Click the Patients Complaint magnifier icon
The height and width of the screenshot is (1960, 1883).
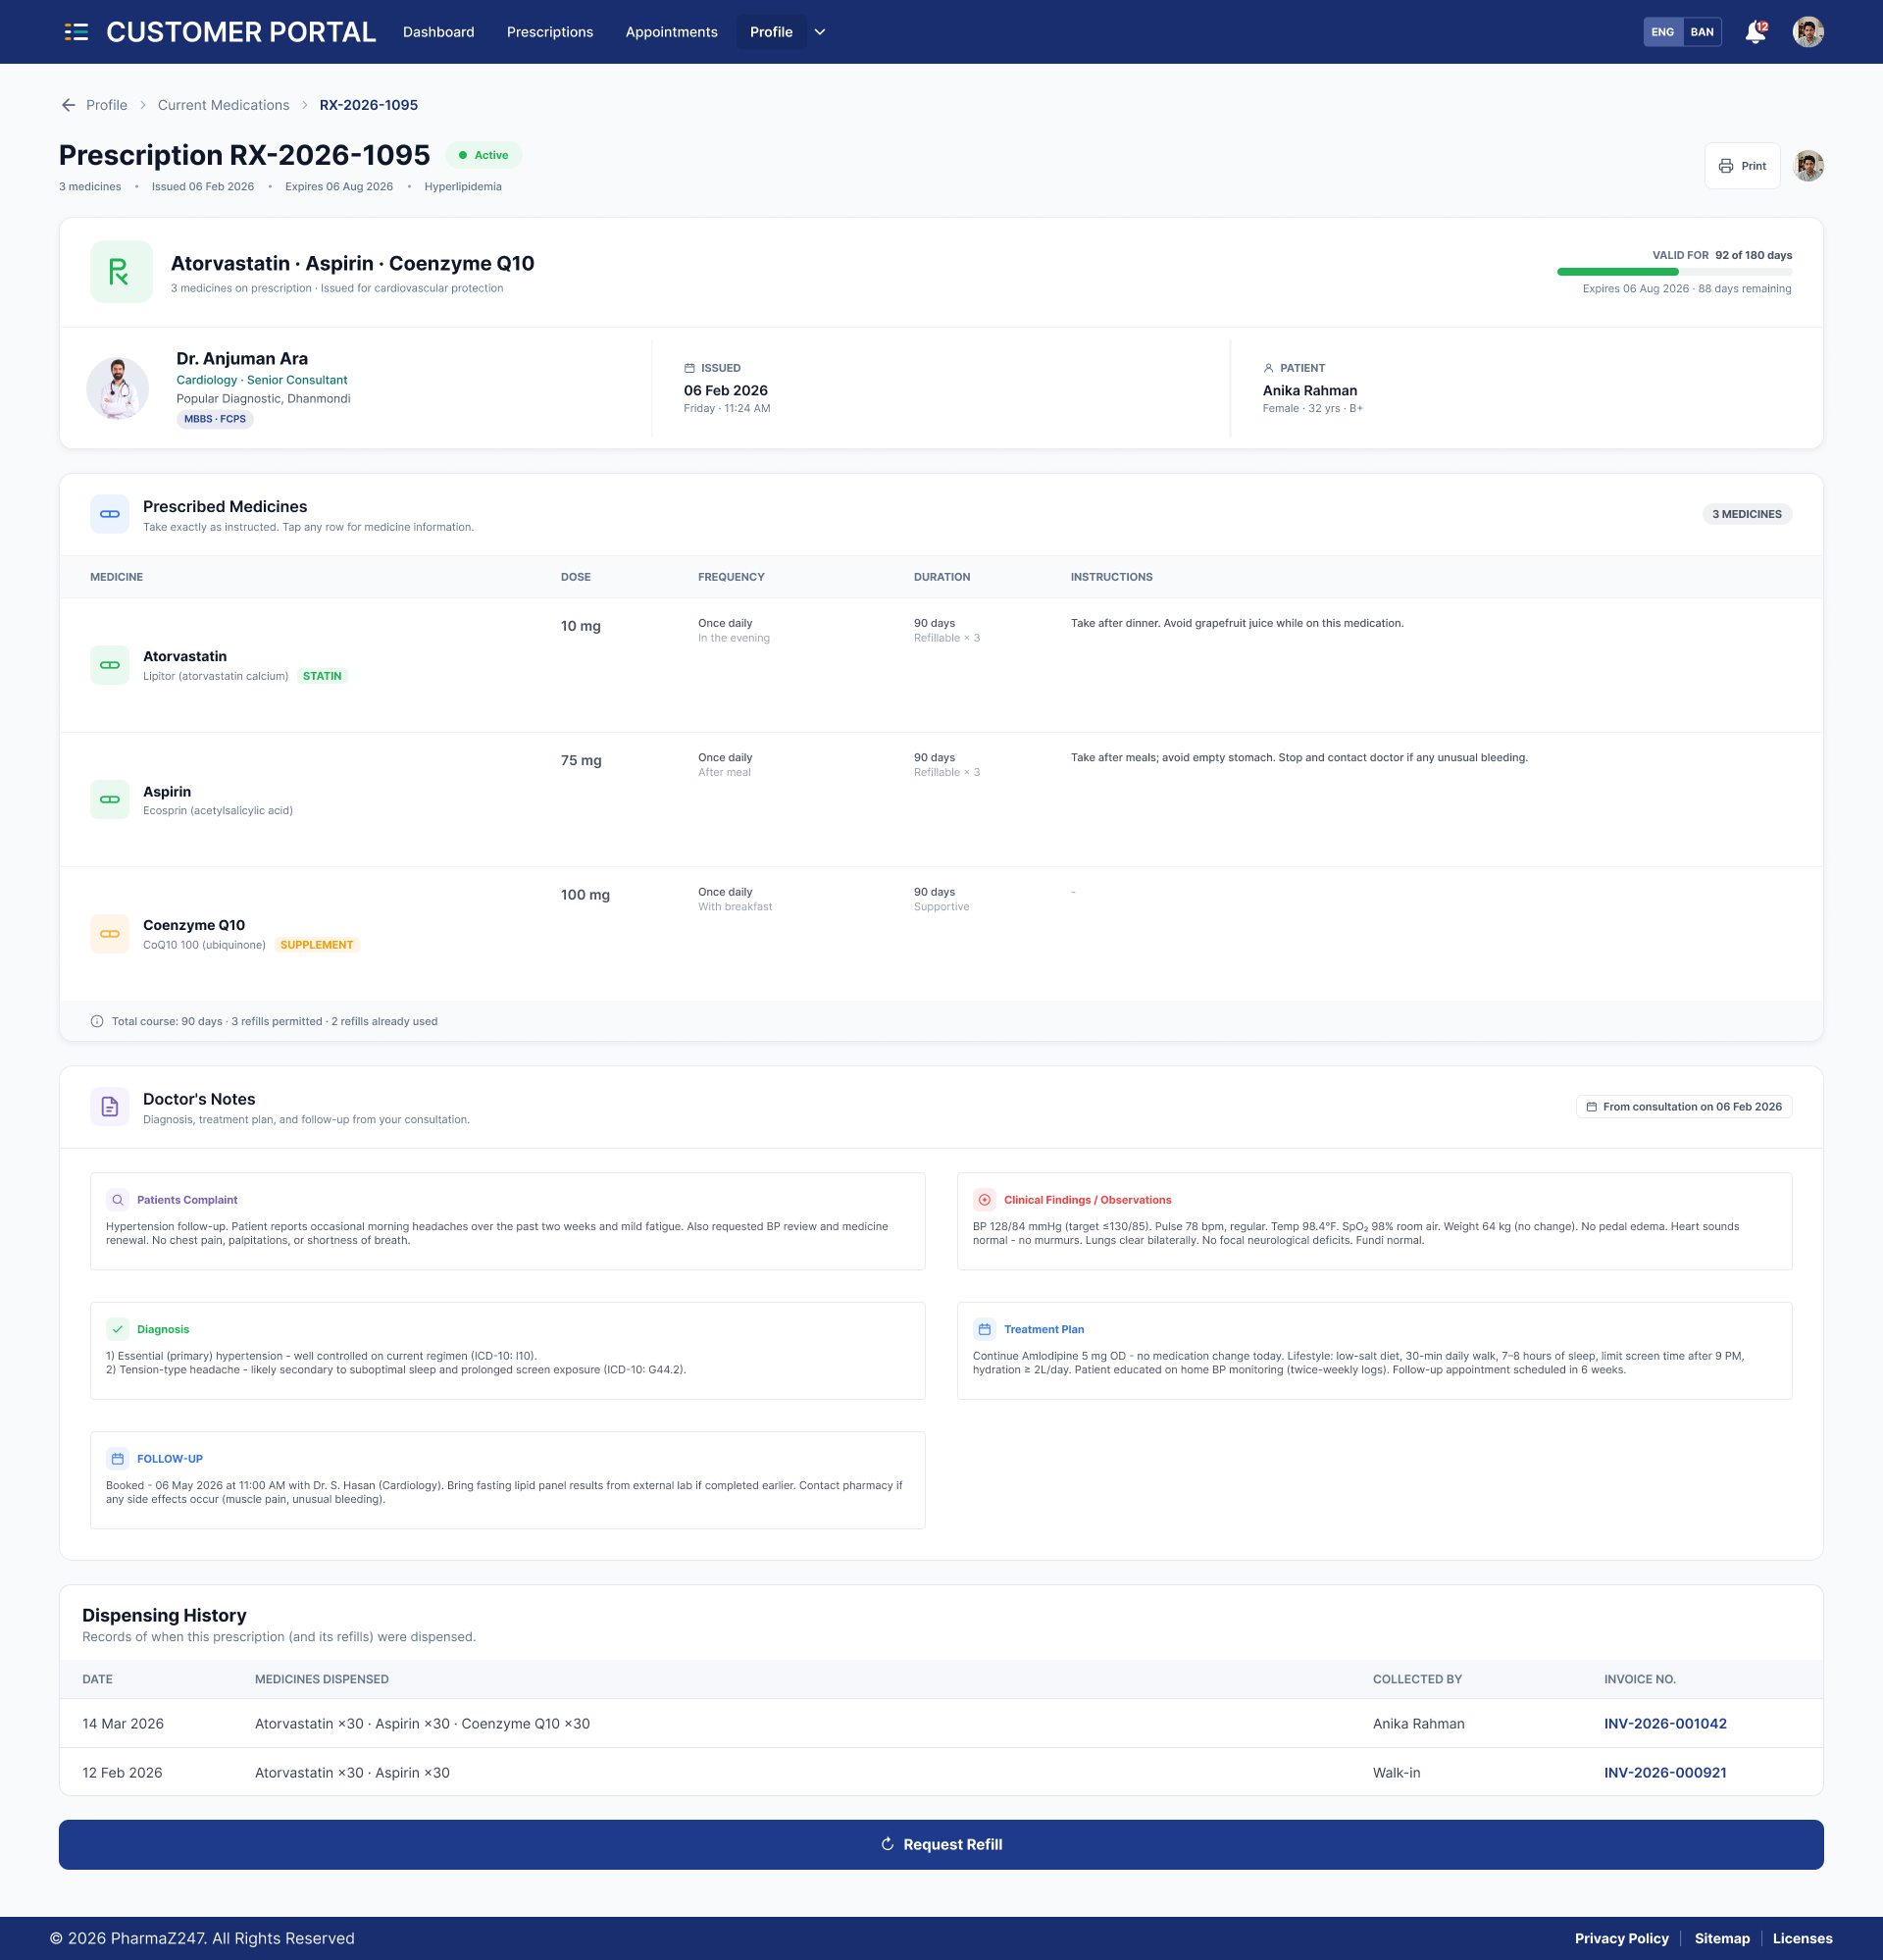point(118,1200)
